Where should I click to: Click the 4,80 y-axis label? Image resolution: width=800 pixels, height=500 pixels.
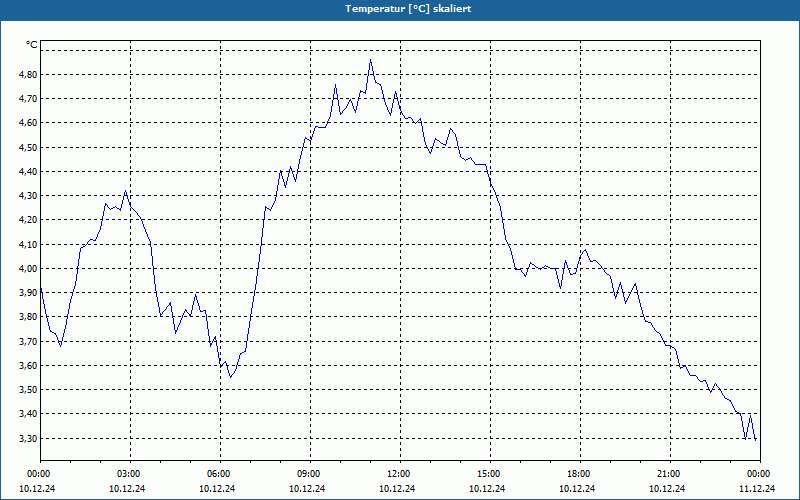tap(29, 74)
